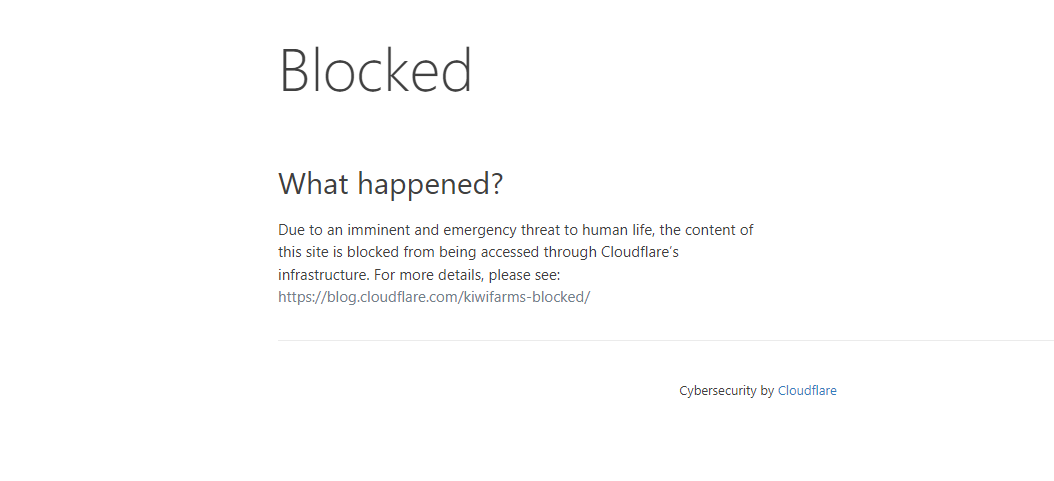This screenshot has width=1054, height=481.
Task: Click "Cloudflare's" within the paragraph text
Action: coord(640,252)
